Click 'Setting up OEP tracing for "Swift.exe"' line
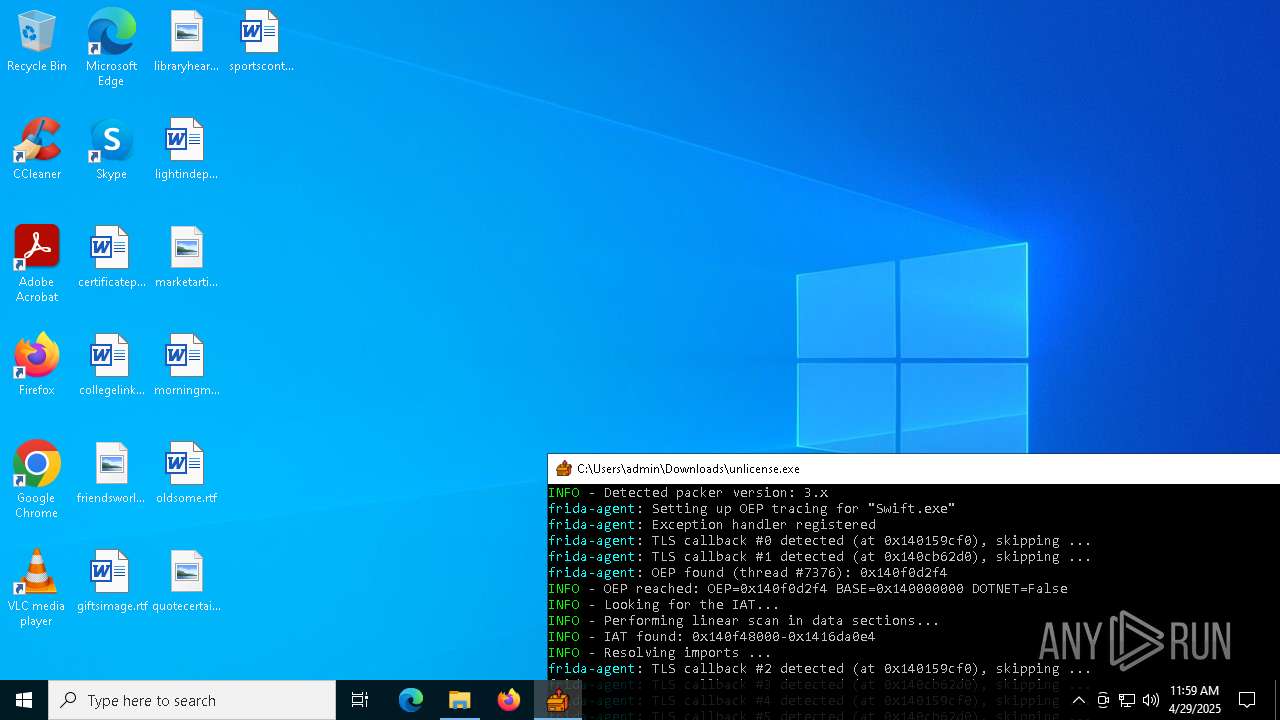The width and height of the screenshot is (1280, 720). coord(751,508)
